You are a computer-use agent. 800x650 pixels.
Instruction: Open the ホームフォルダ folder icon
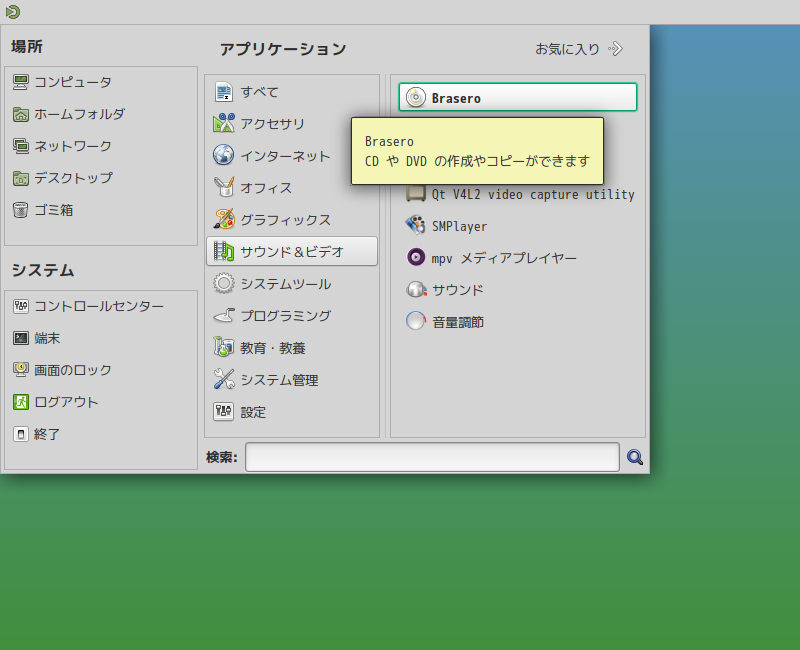[20, 114]
